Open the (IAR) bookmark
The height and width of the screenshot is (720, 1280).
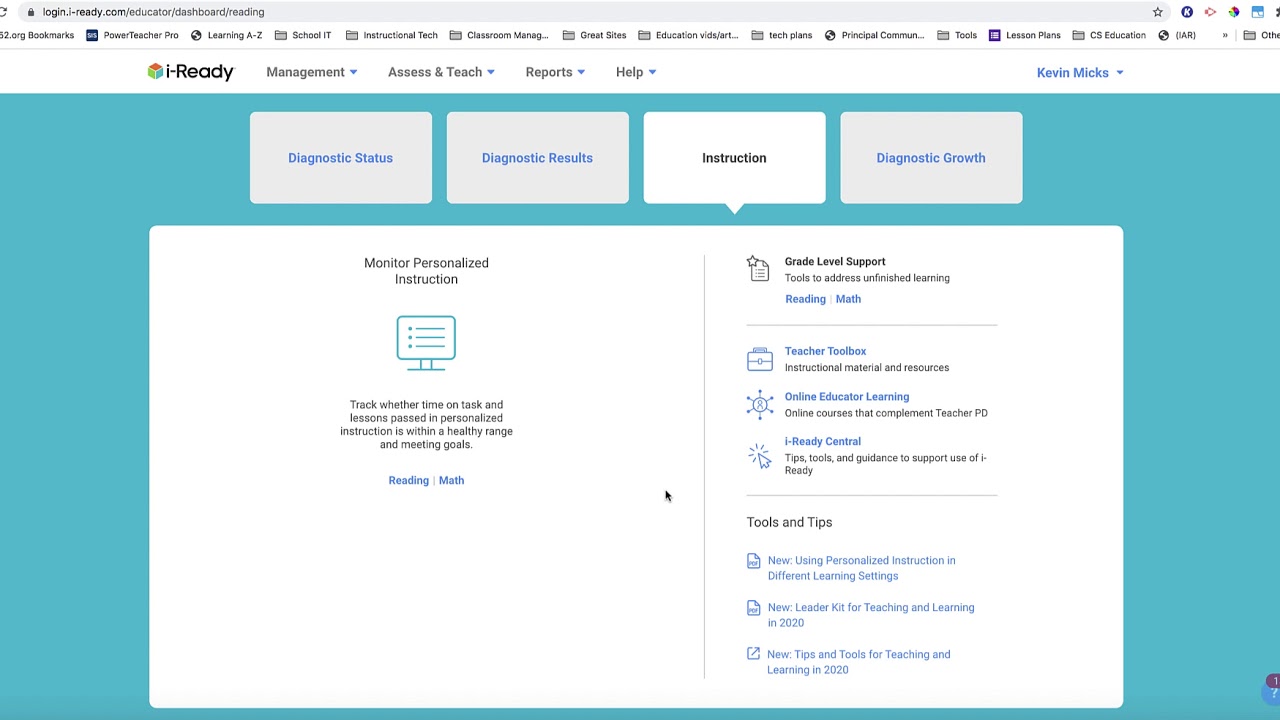tap(1177, 35)
